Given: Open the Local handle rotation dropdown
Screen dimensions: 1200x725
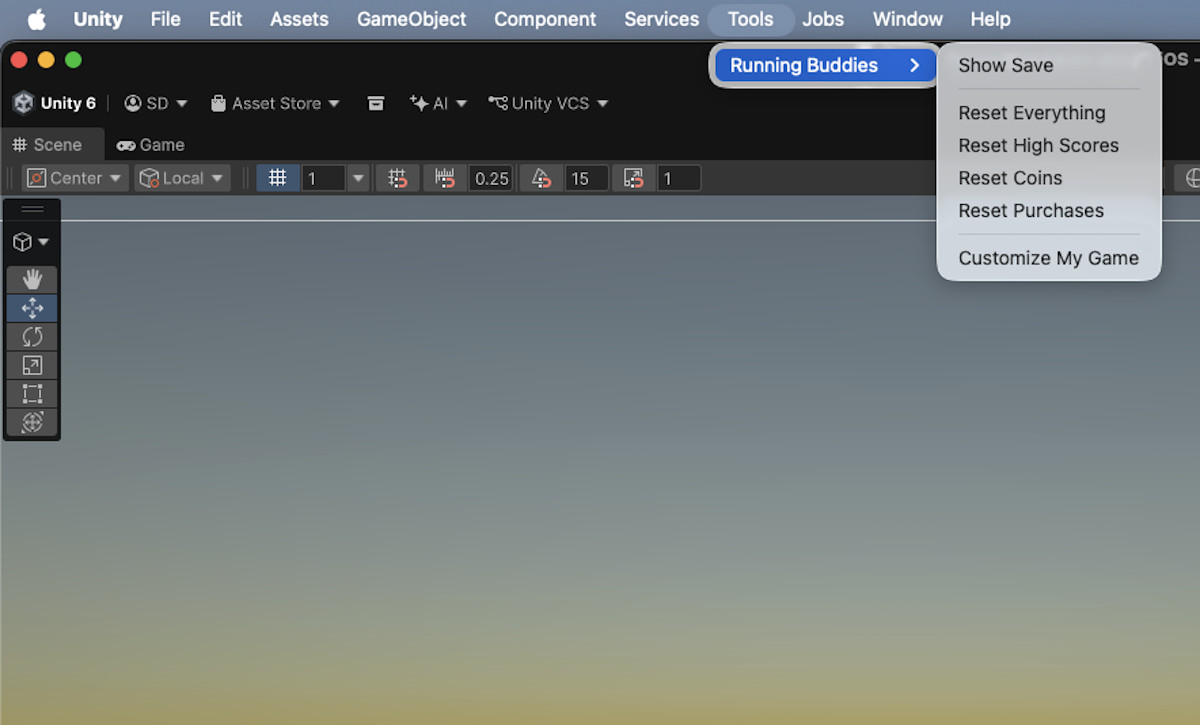Looking at the screenshot, I should [183, 178].
